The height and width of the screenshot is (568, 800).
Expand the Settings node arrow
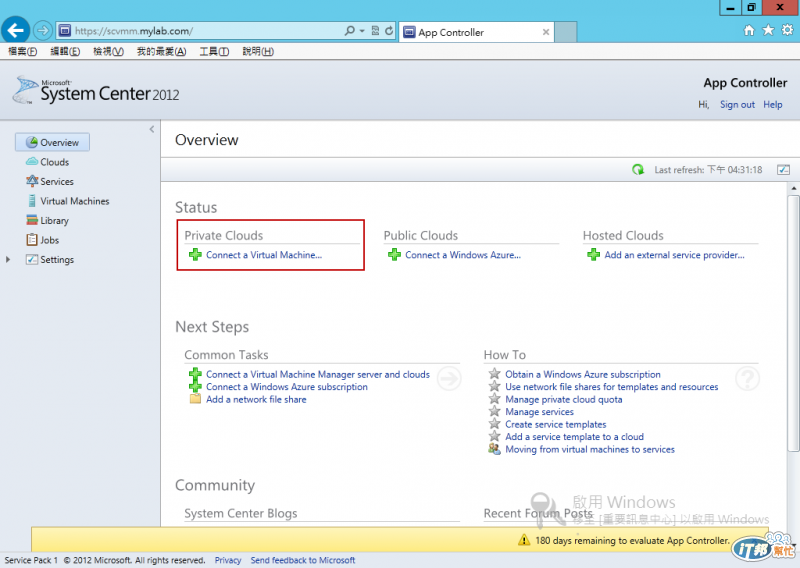[x=8, y=259]
